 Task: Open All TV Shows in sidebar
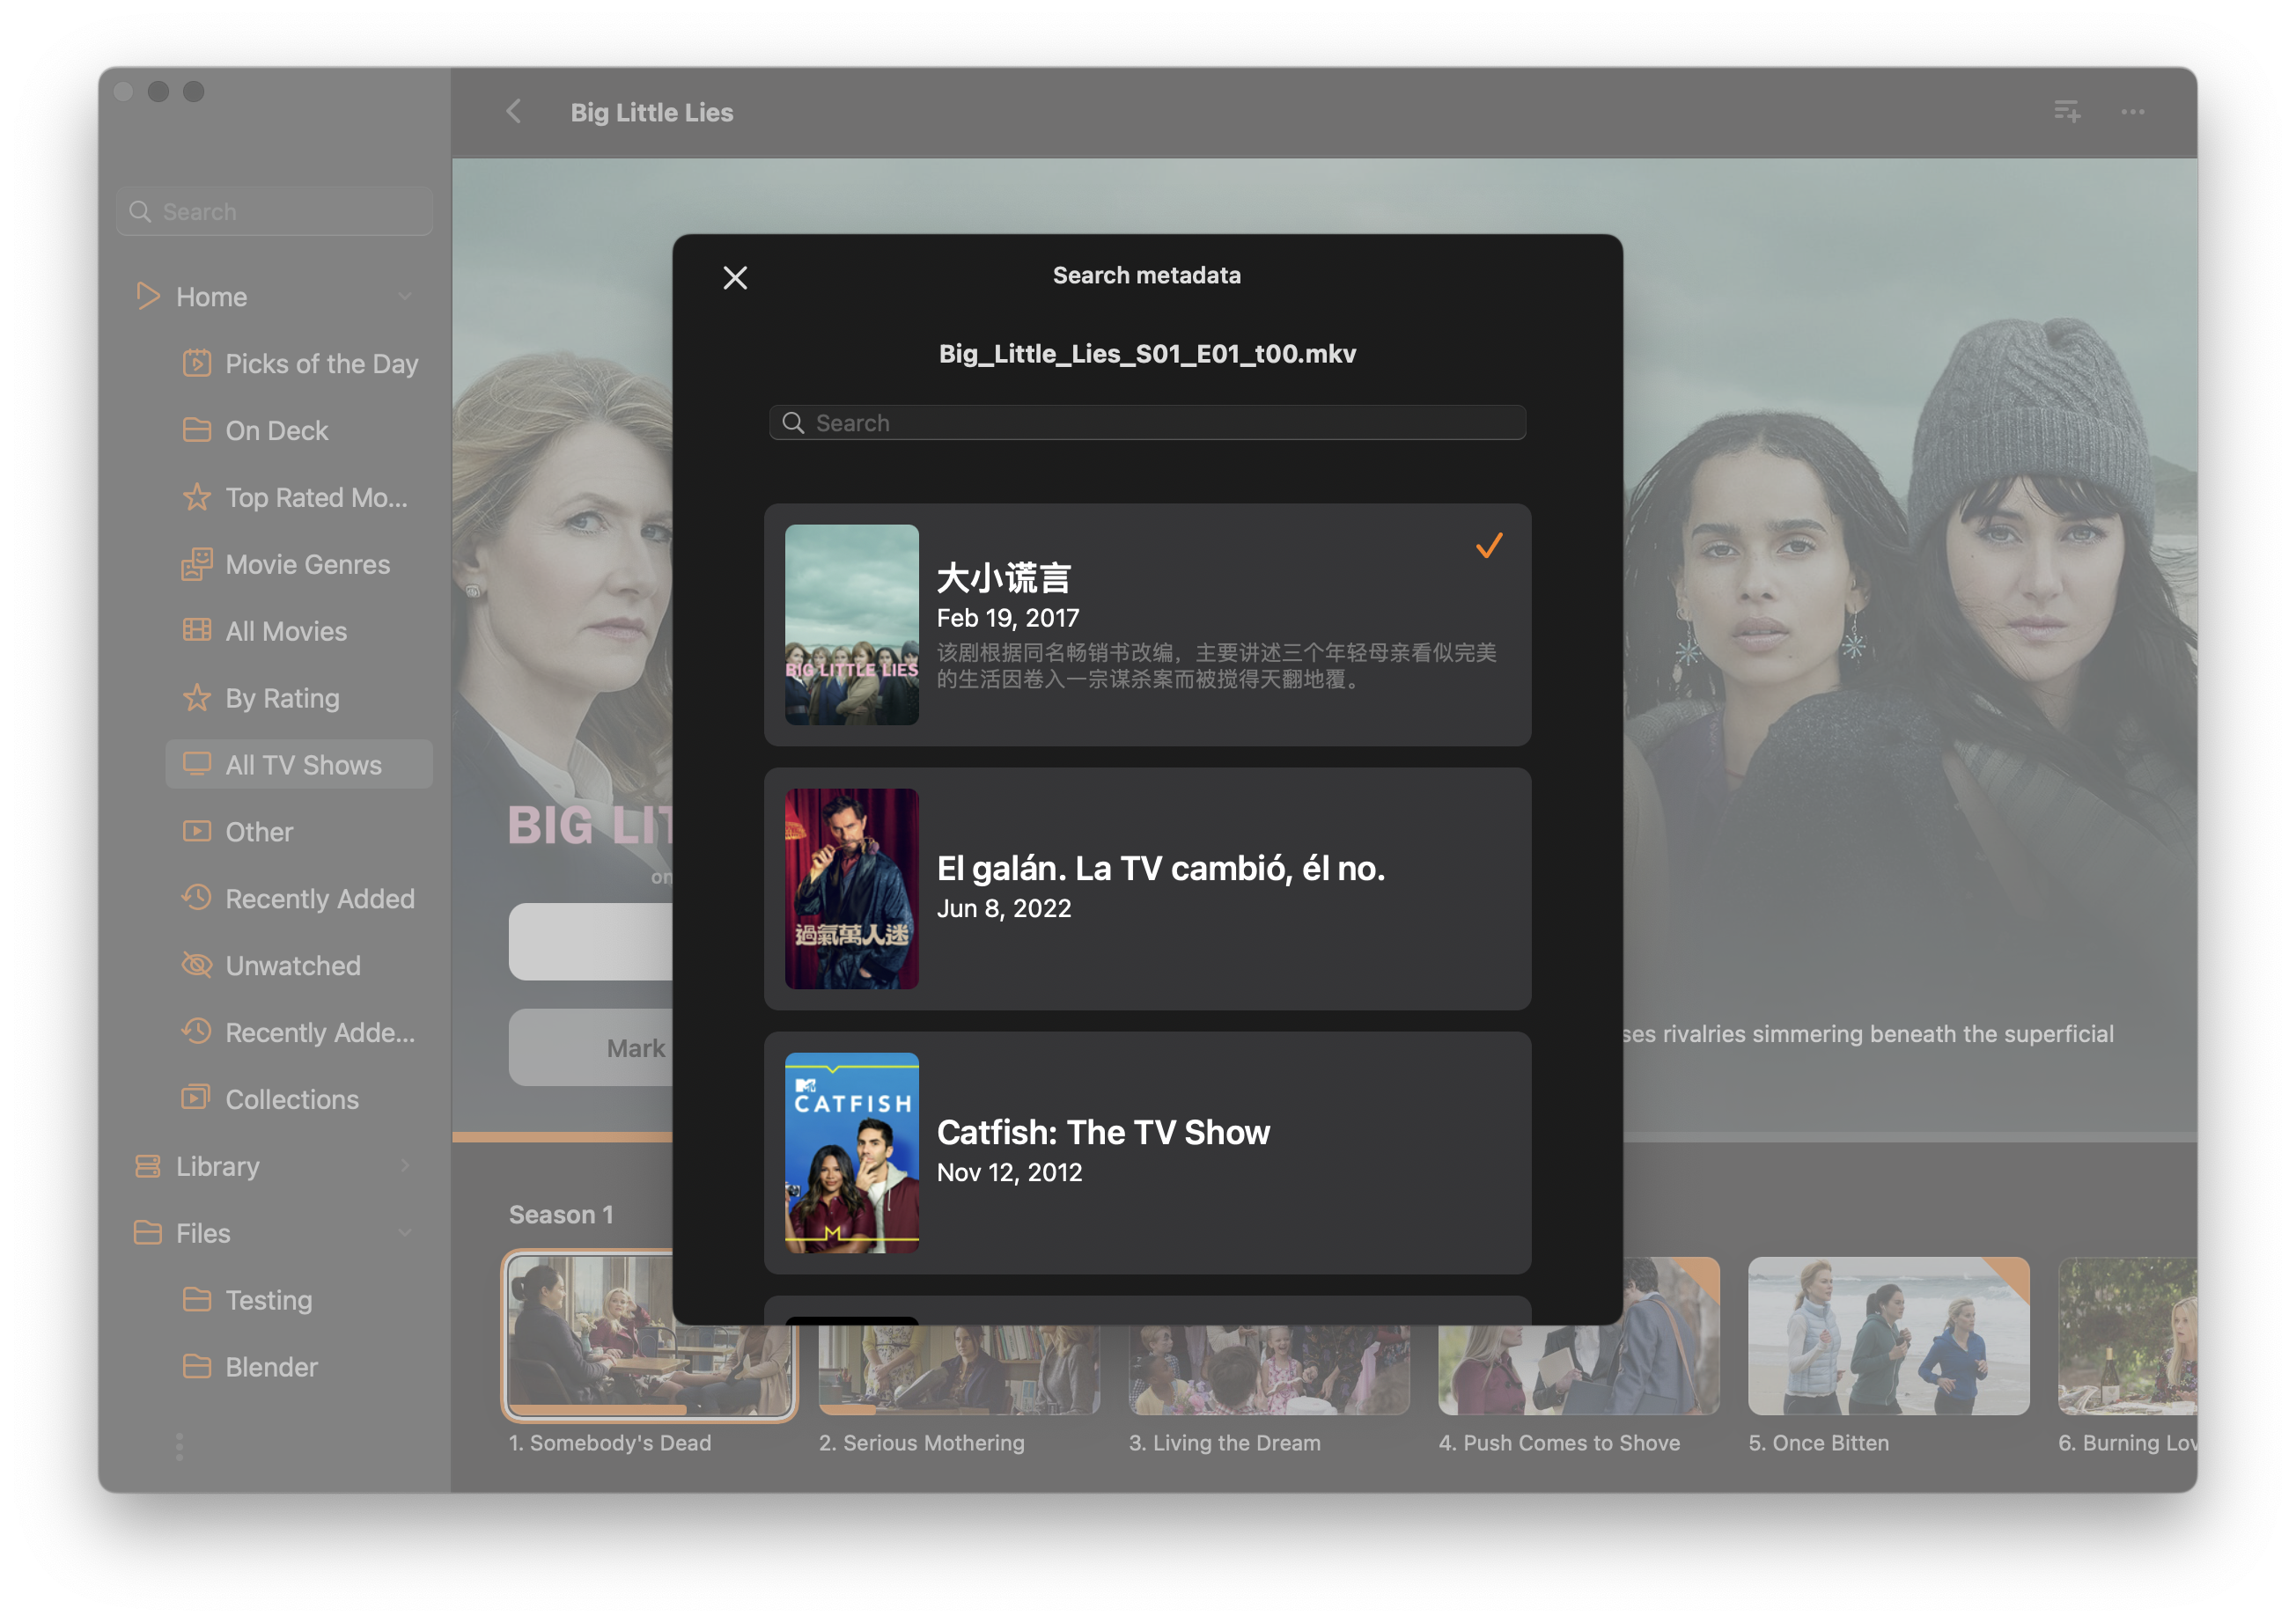point(302,765)
